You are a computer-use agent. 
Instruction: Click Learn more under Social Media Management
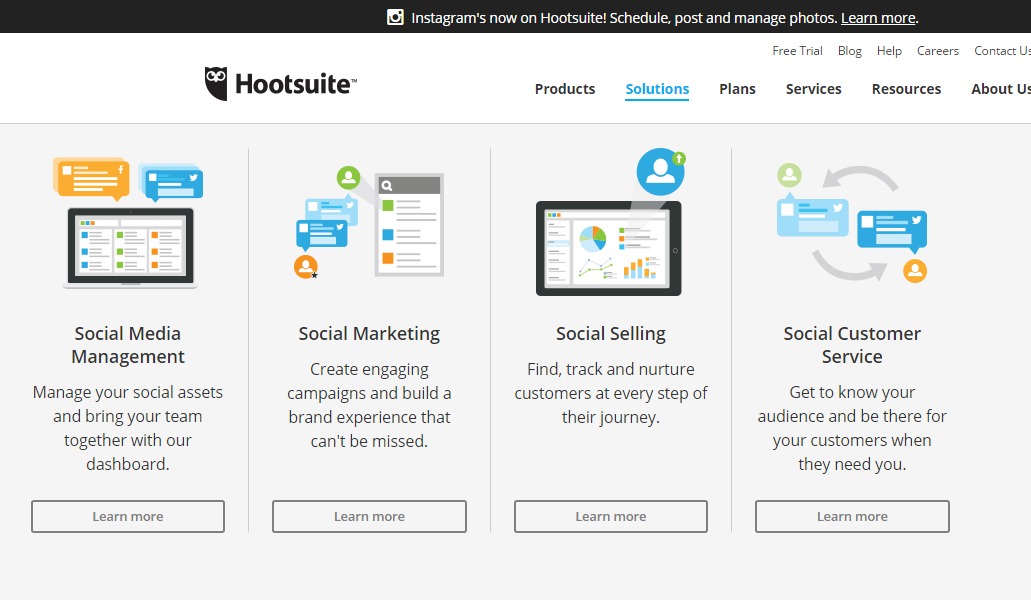128,516
